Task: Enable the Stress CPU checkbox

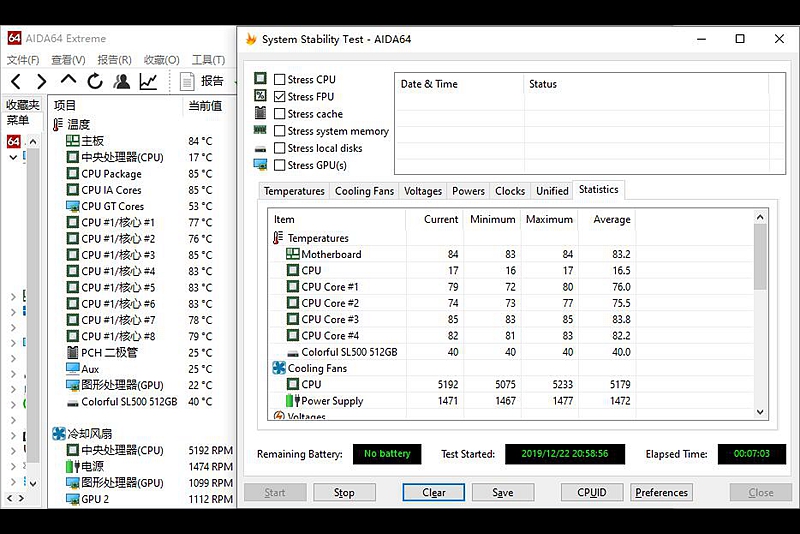Action: coord(280,79)
